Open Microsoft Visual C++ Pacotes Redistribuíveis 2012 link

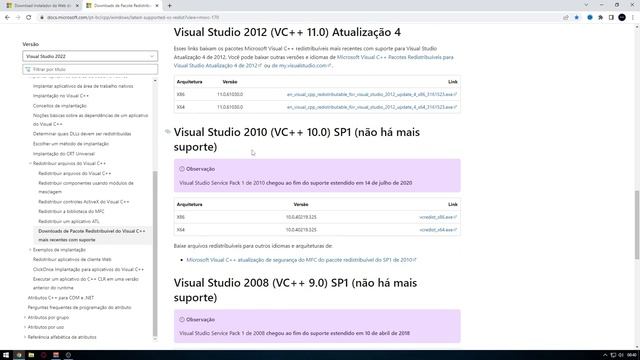[x=313, y=61]
